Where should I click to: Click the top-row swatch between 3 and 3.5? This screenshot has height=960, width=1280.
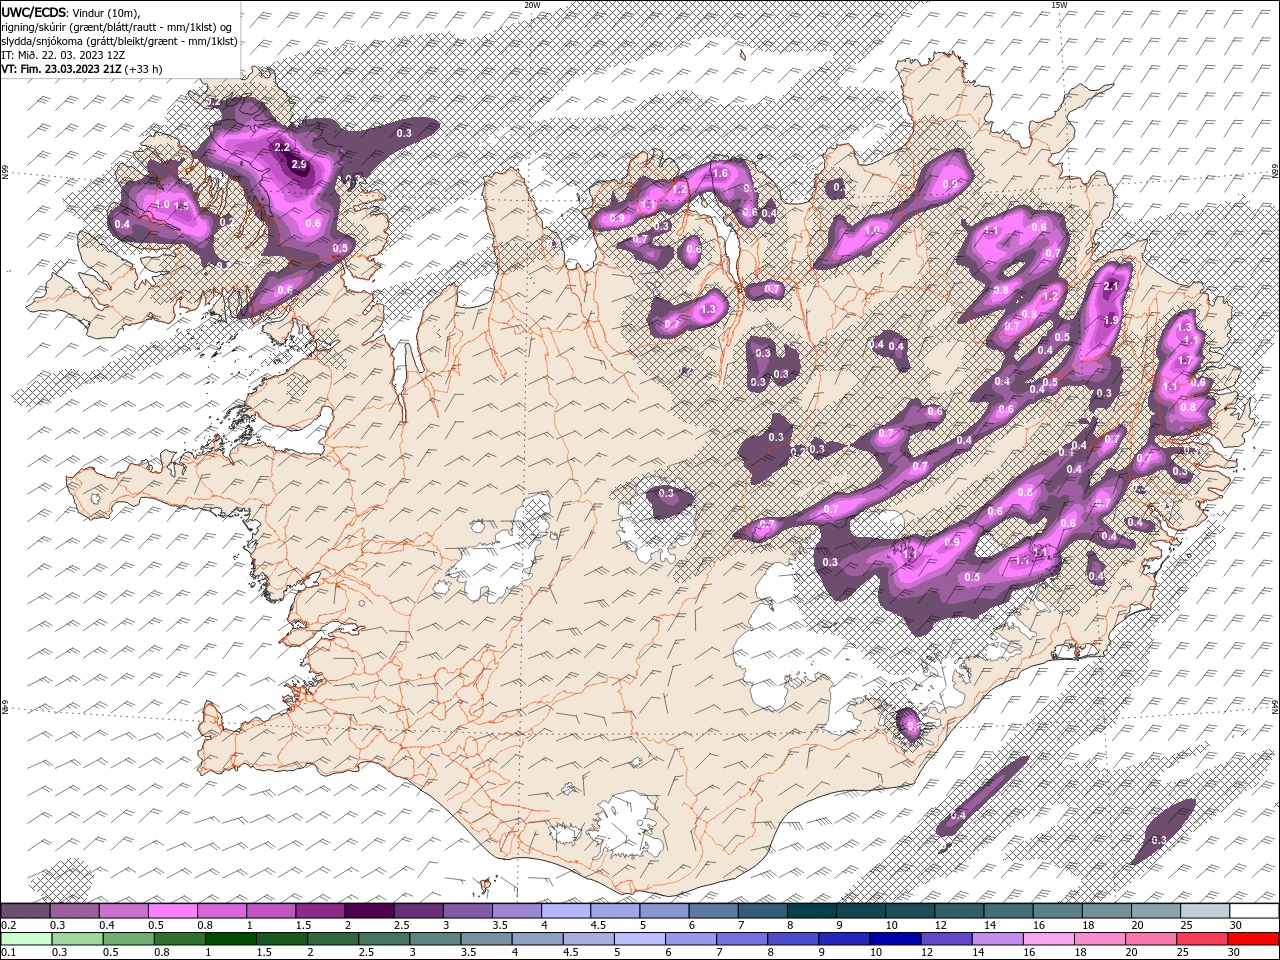point(468,910)
